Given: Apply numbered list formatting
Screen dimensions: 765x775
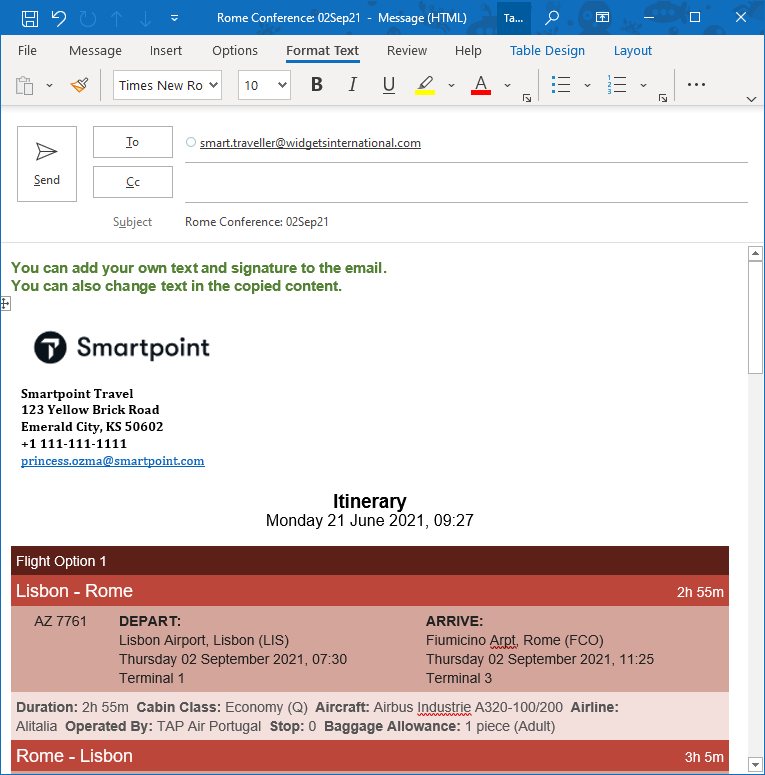Looking at the screenshot, I should [x=617, y=85].
